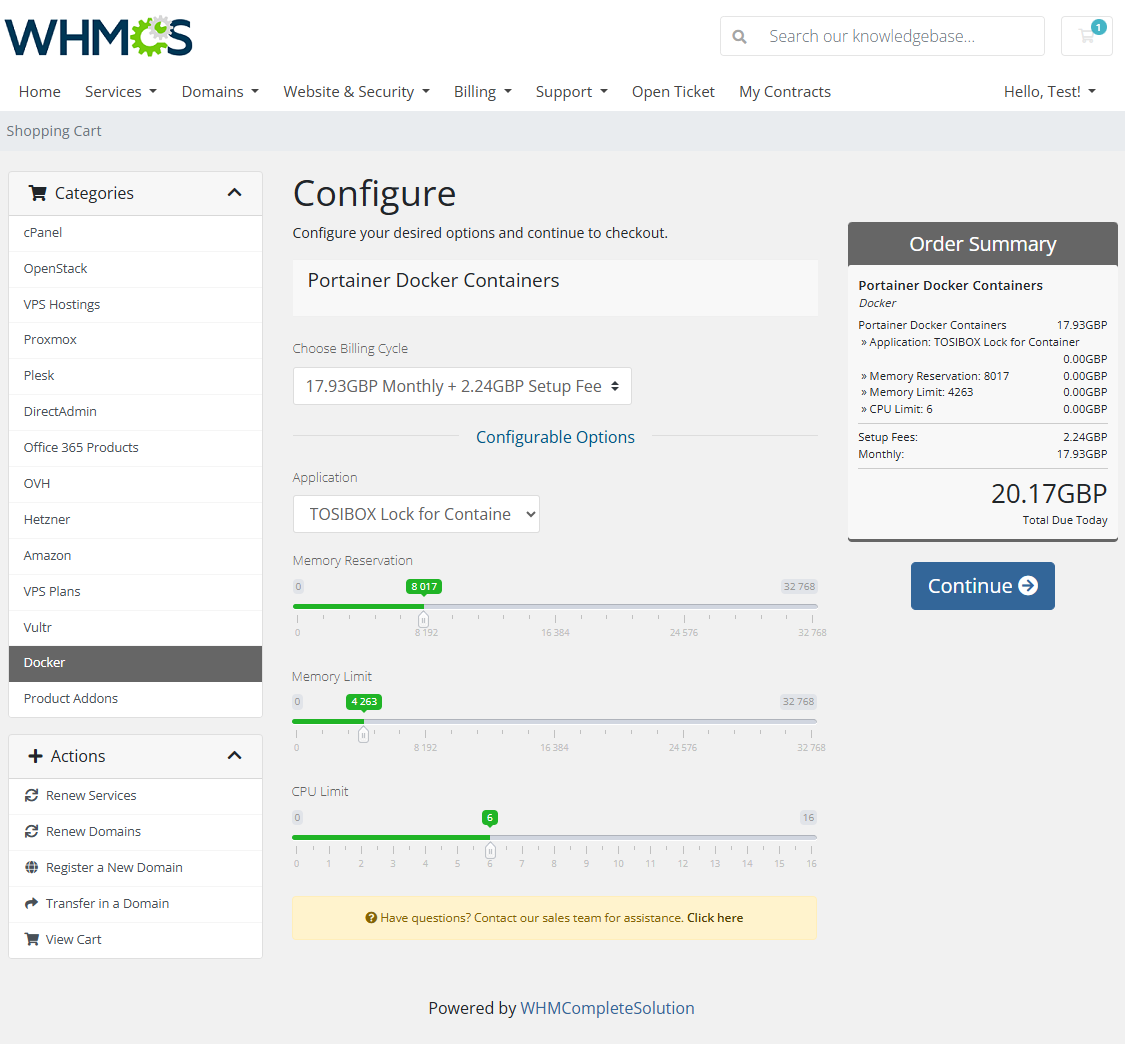Select the Product Addons category
1125x1044 pixels.
[136, 698]
